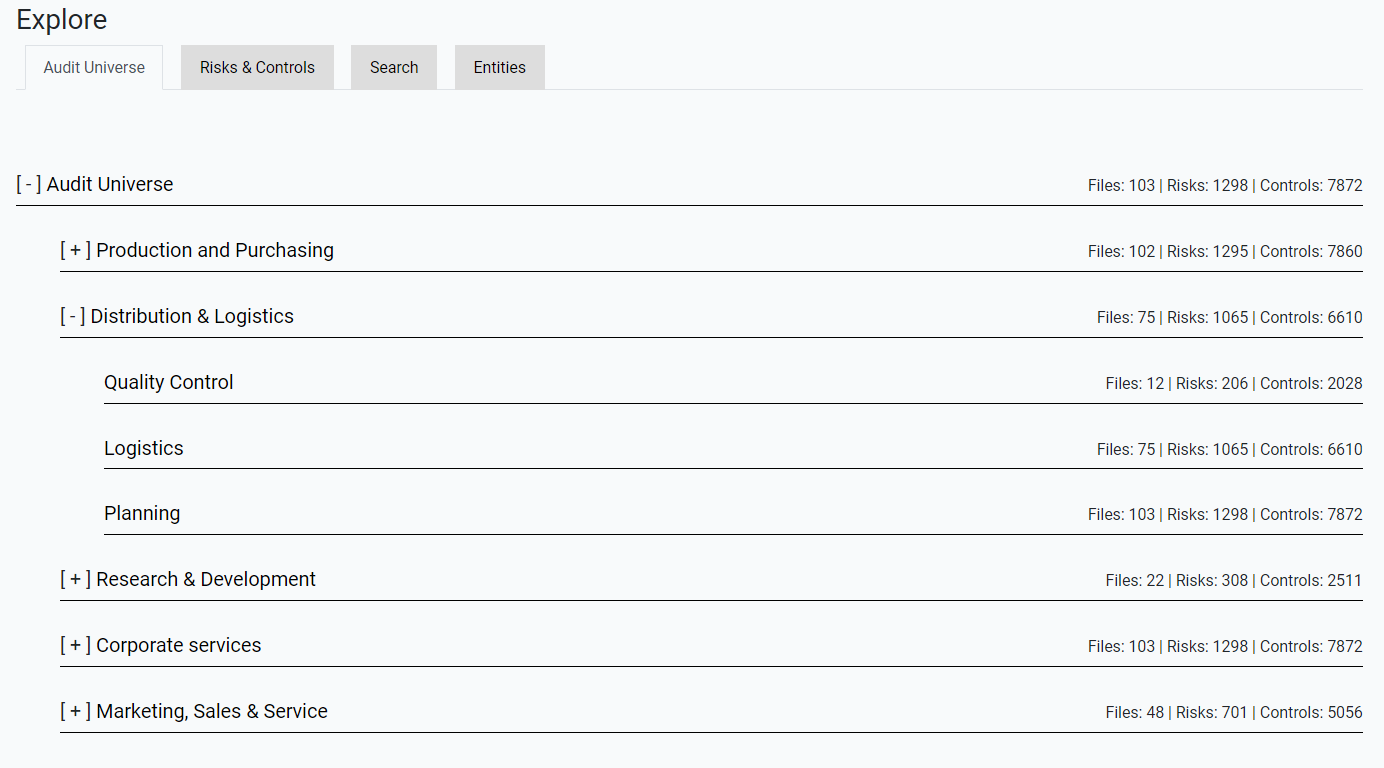Click the Explore page heading
This screenshot has width=1384, height=768.
[x=62, y=20]
